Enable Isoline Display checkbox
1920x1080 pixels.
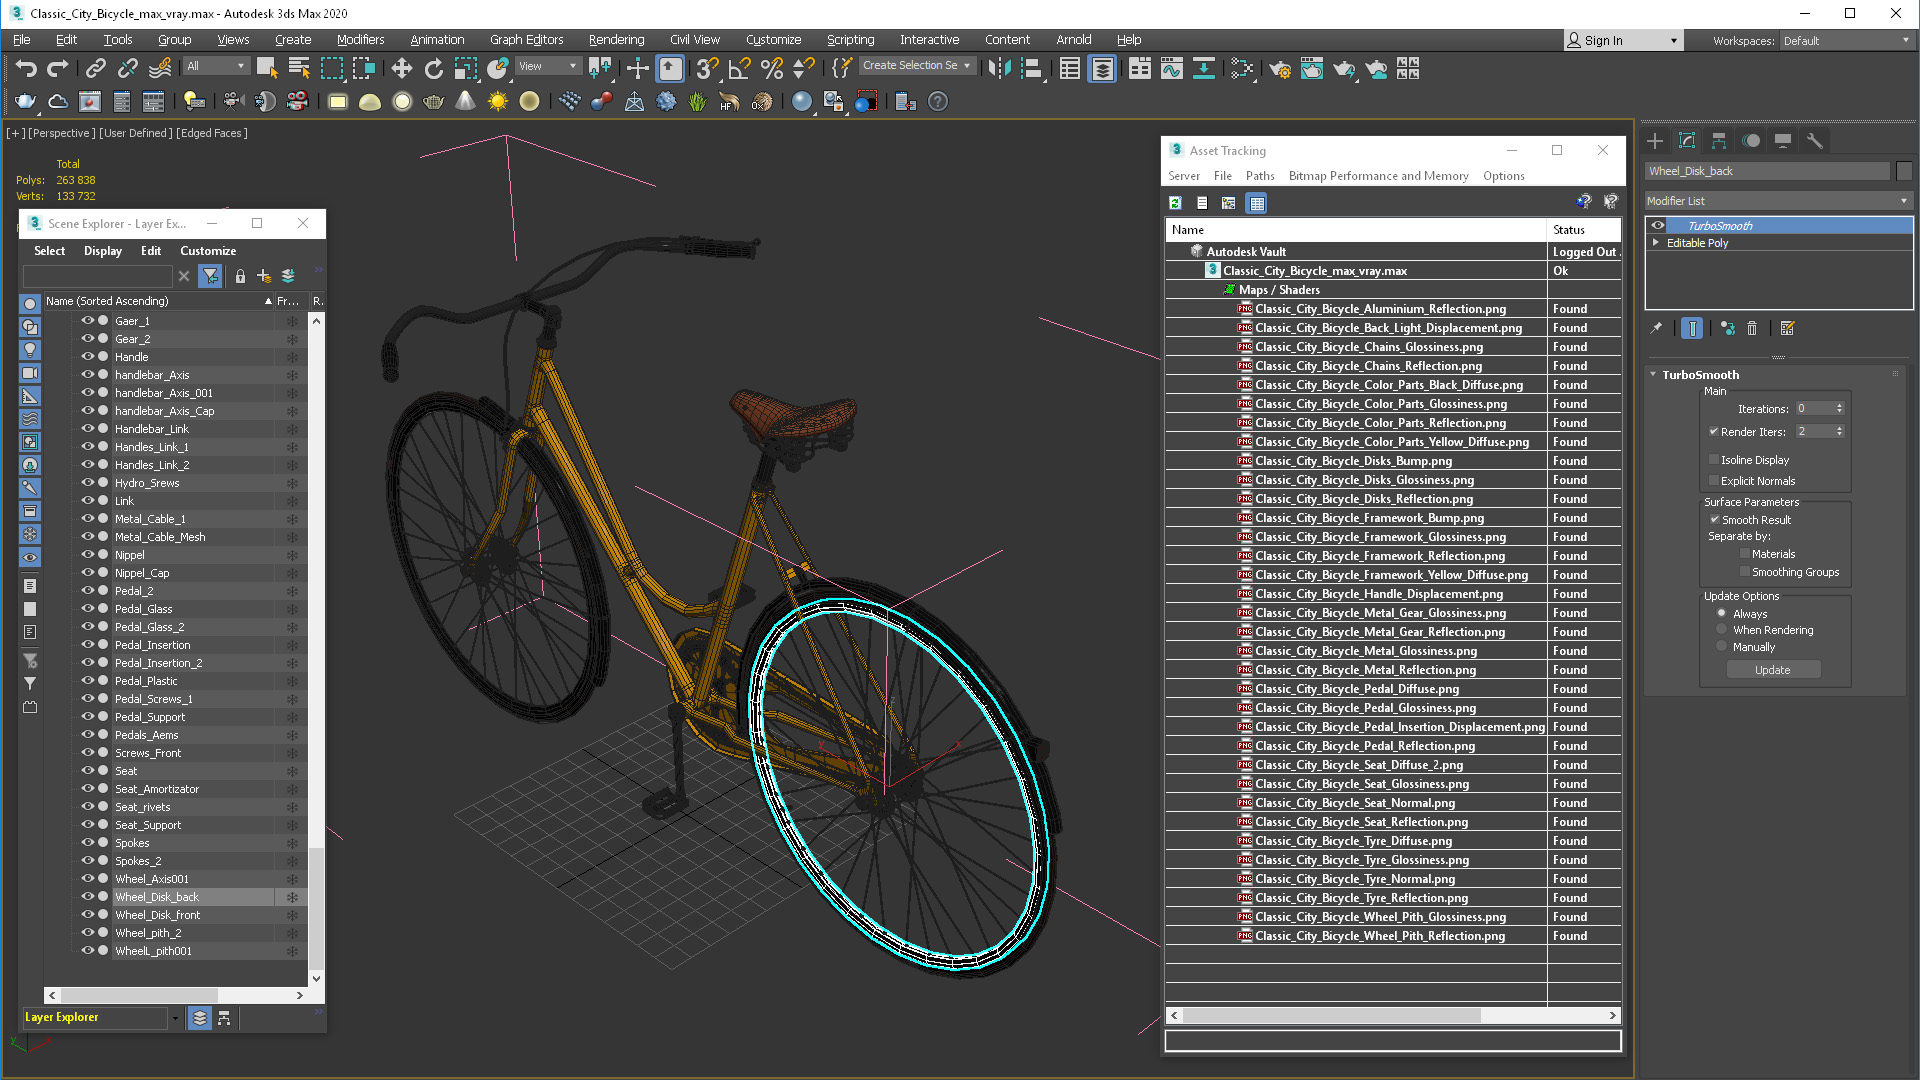[x=1714, y=460]
